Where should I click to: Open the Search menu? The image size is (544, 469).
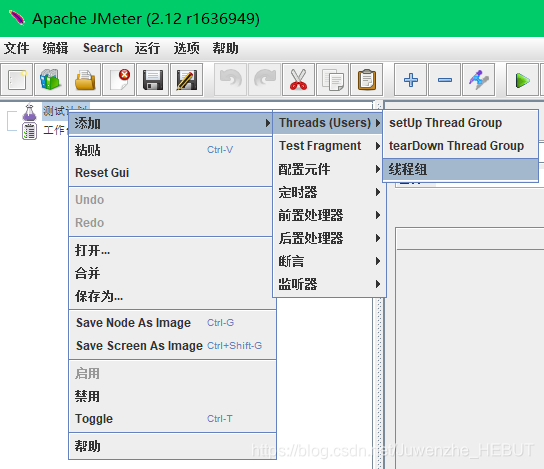pyautogui.click(x=103, y=48)
